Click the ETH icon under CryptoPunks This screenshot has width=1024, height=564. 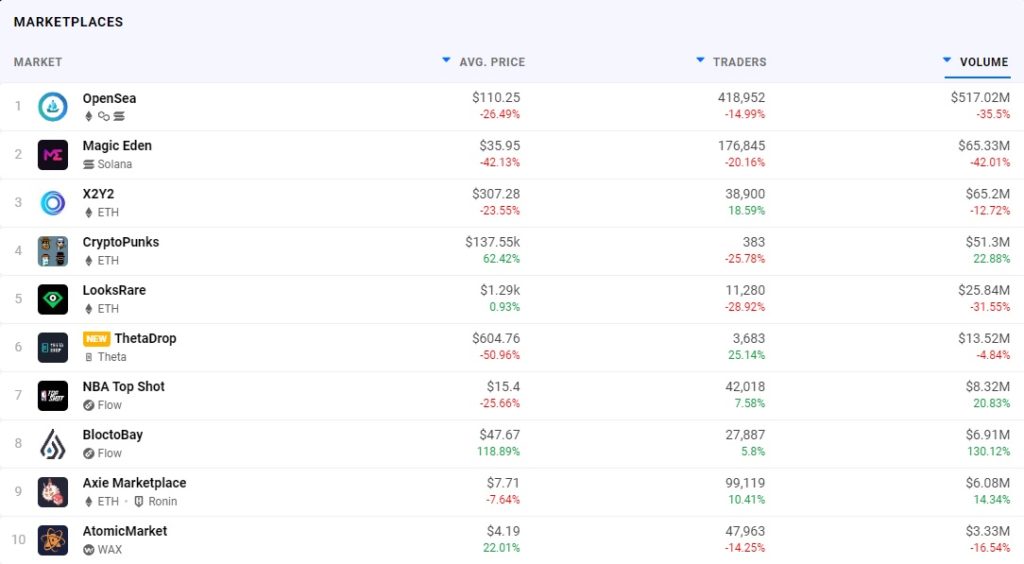coord(89,260)
